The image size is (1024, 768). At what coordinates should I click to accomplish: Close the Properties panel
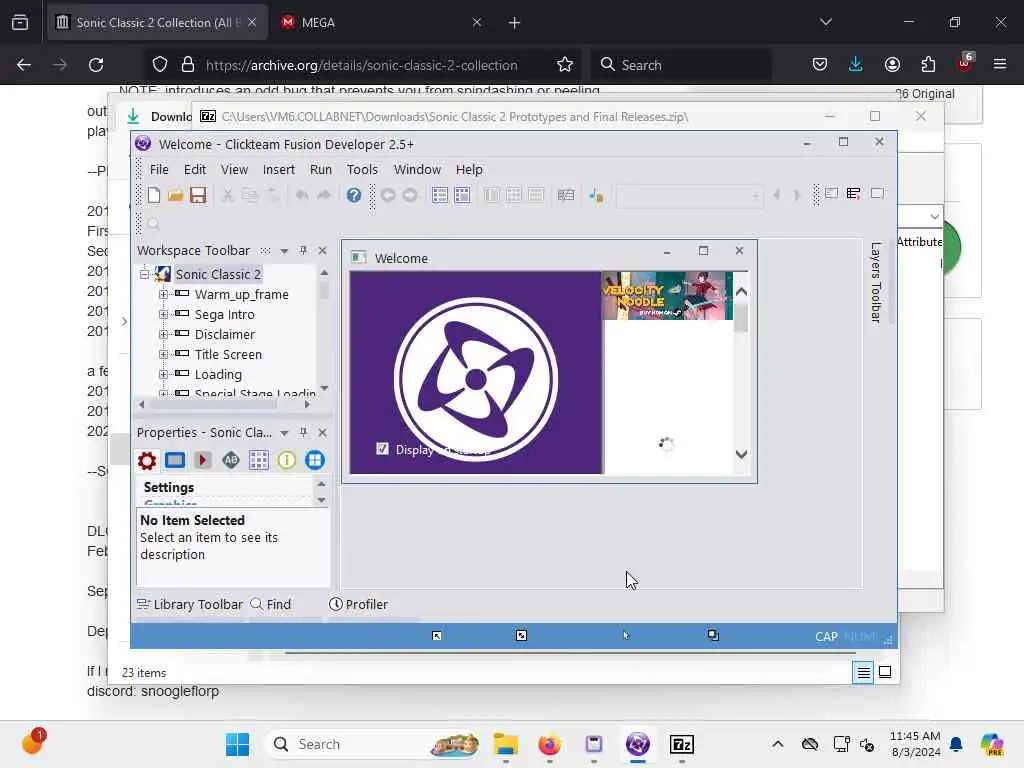(322, 432)
